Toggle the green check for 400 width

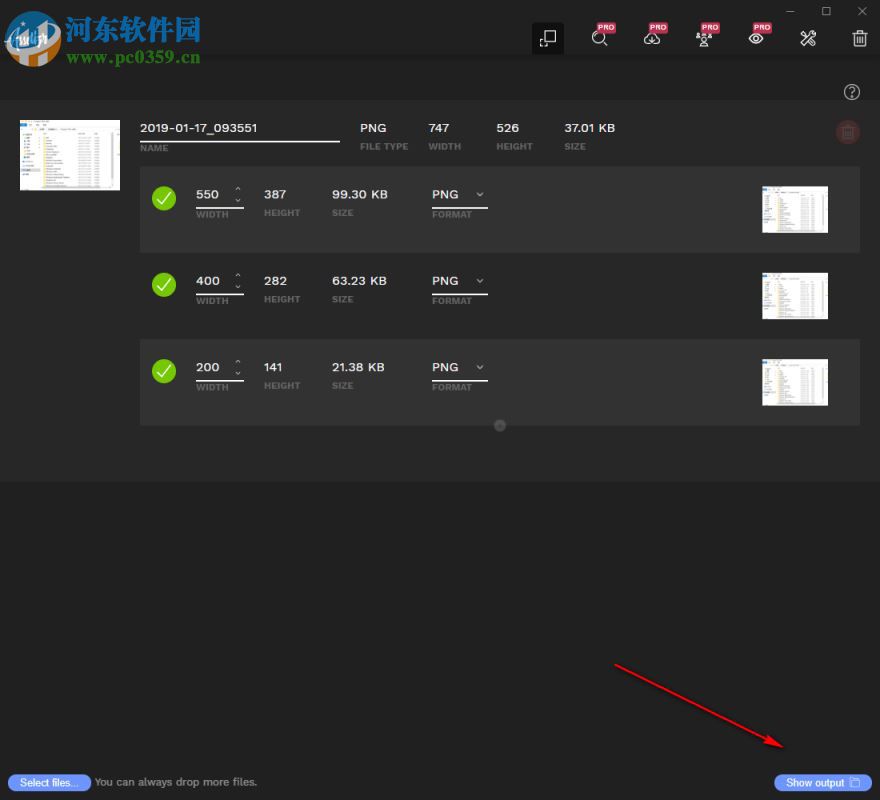click(x=164, y=285)
